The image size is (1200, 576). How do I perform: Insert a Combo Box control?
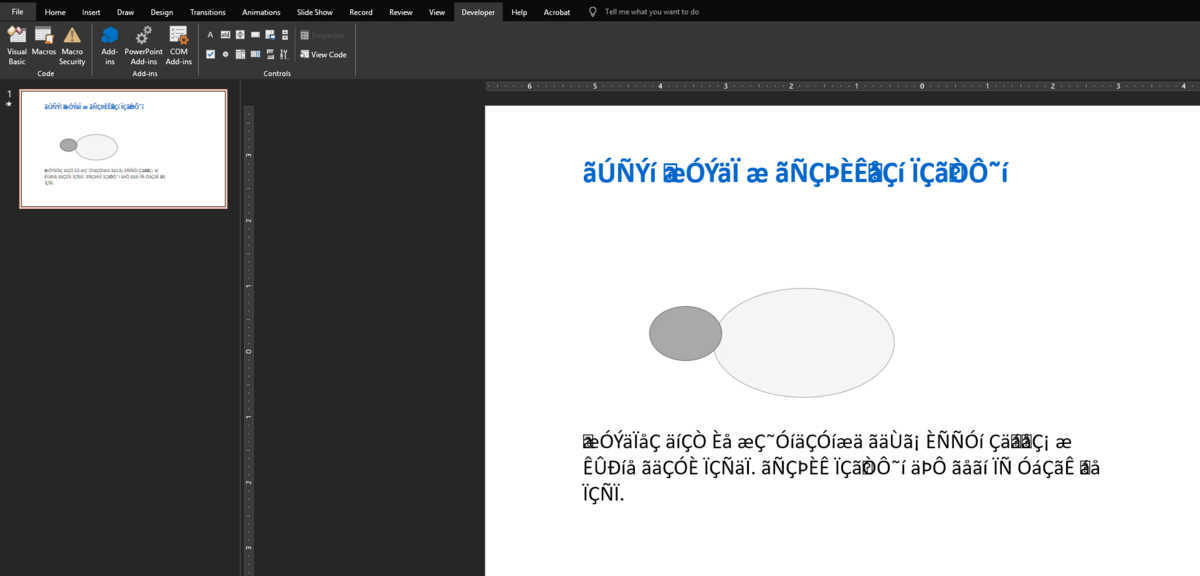coord(255,54)
